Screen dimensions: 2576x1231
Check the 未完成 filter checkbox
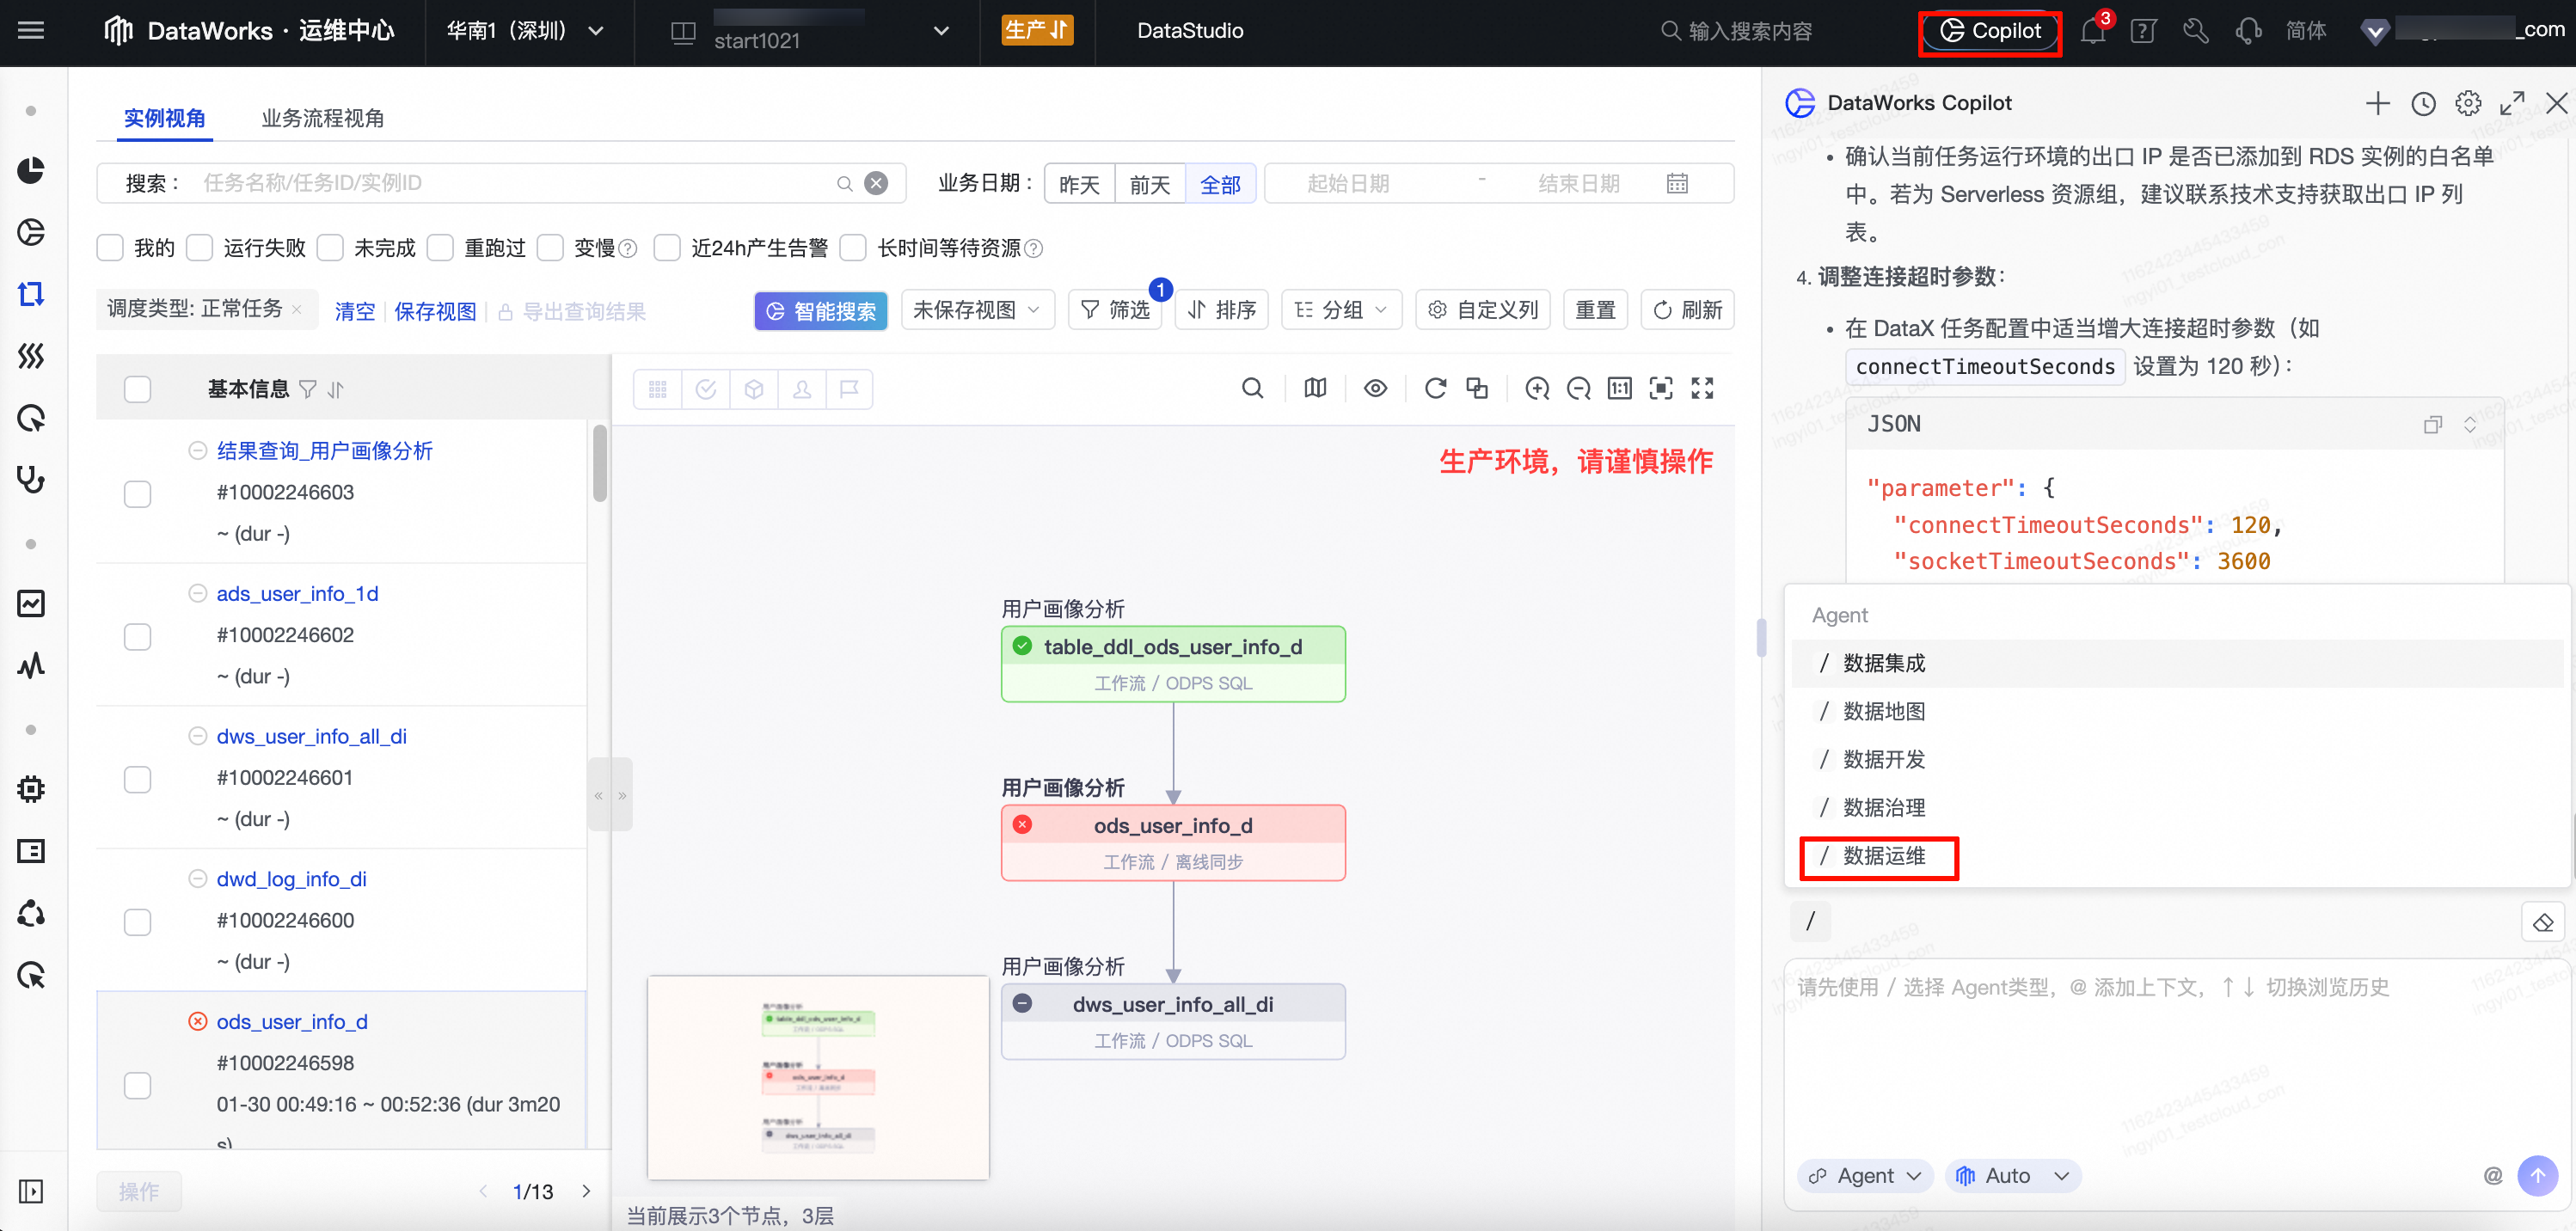pos(331,248)
